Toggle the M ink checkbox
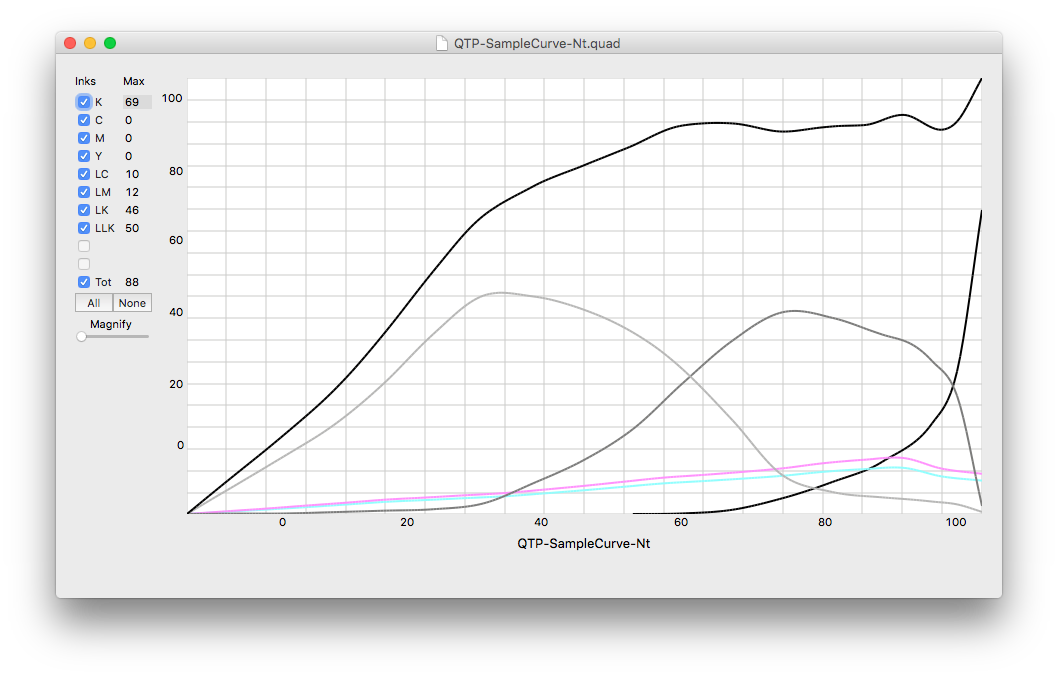Viewport: 1058px width, 678px height. tap(84, 138)
